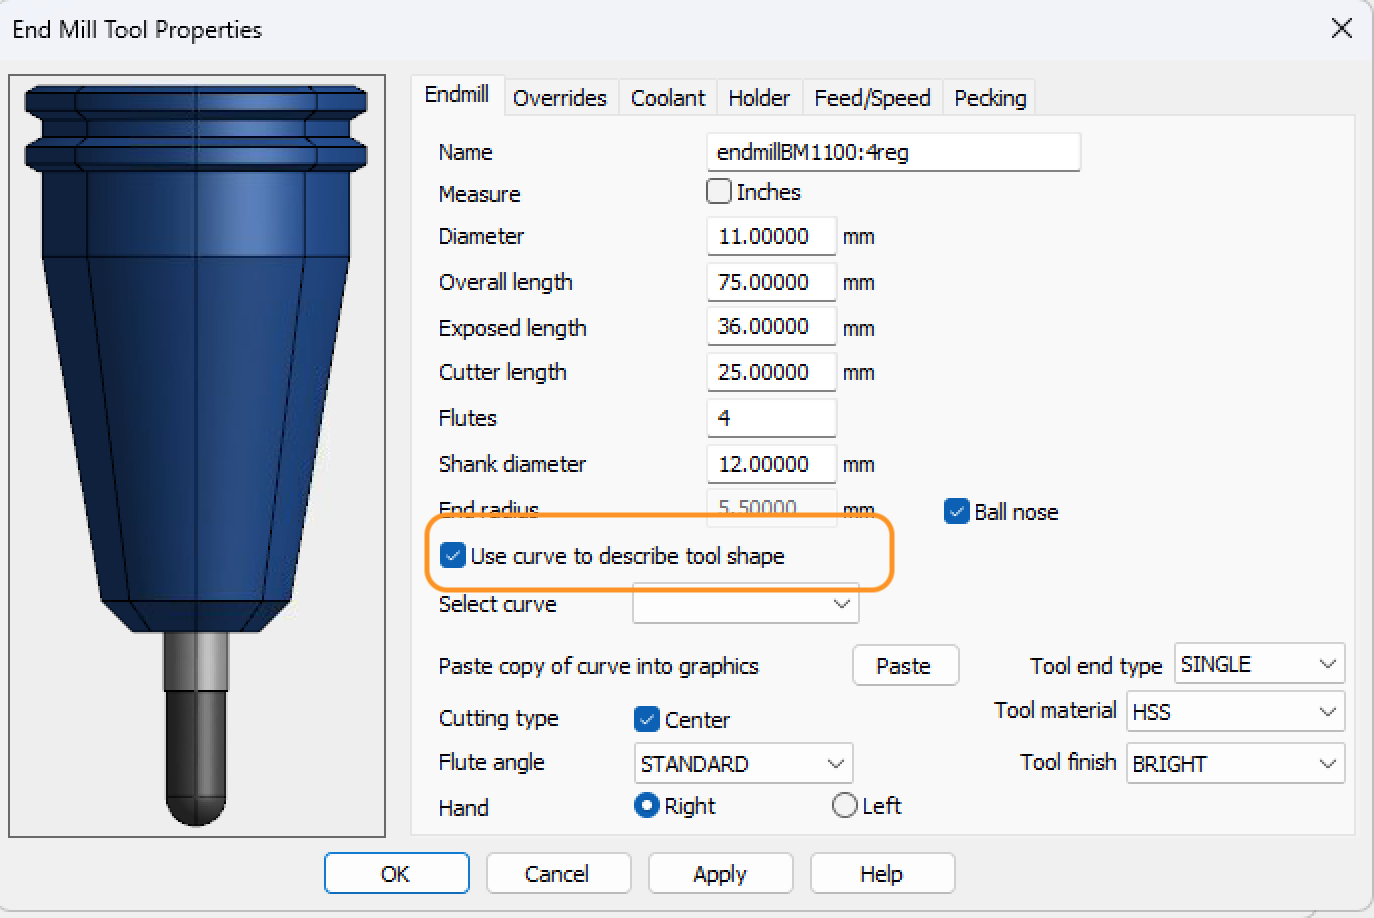Select the Left hand radio button
The height and width of the screenshot is (918, 1374).
(x=845, y=805)
